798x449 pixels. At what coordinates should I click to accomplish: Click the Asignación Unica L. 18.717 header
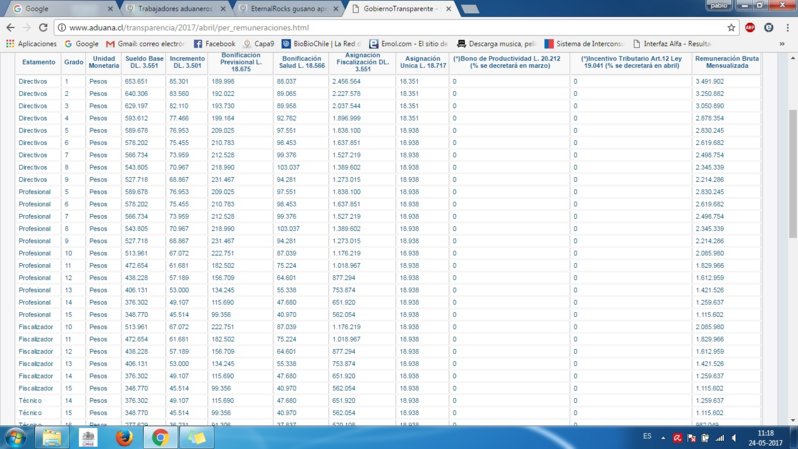(x=422, y=62)
